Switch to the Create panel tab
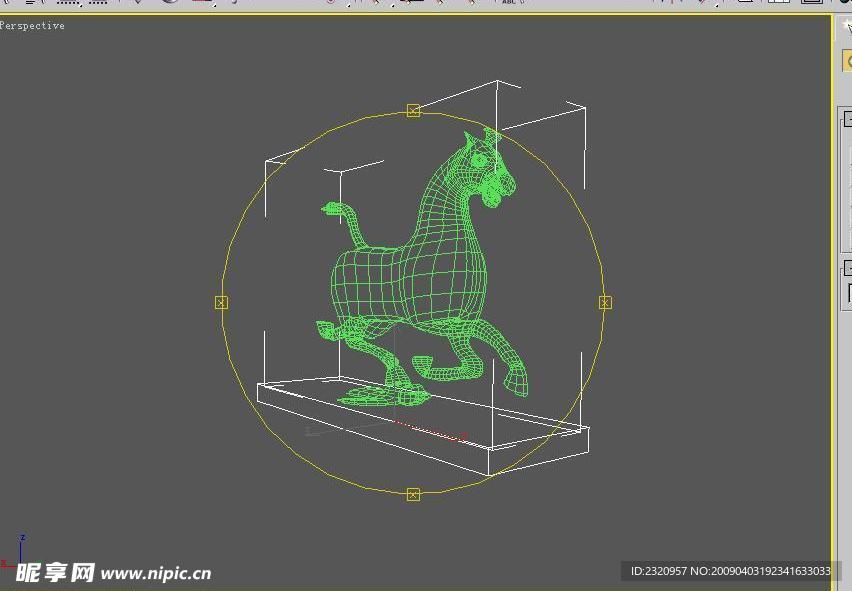This screenshot has width=852, height=591. 846,27
